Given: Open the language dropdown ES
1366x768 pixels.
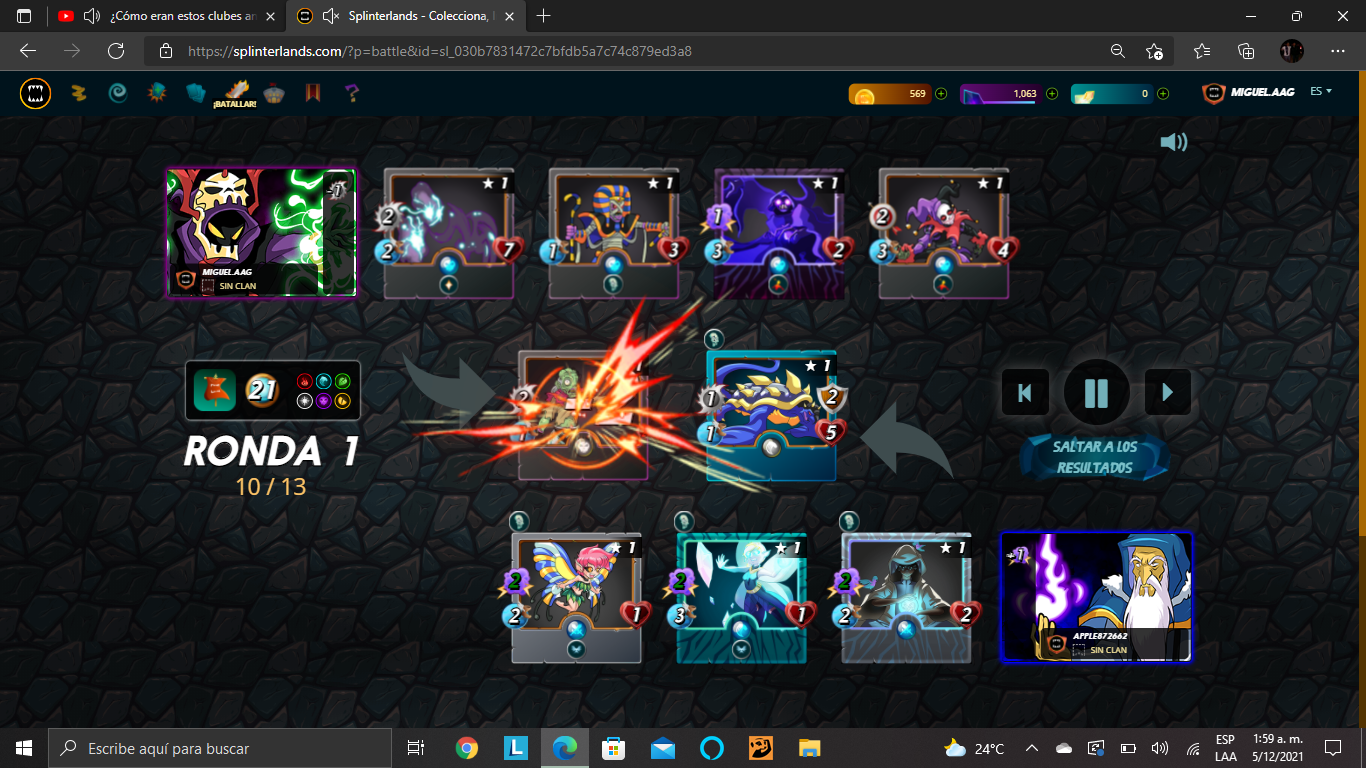Looking at the screenshot, I should pos(1321,91).
